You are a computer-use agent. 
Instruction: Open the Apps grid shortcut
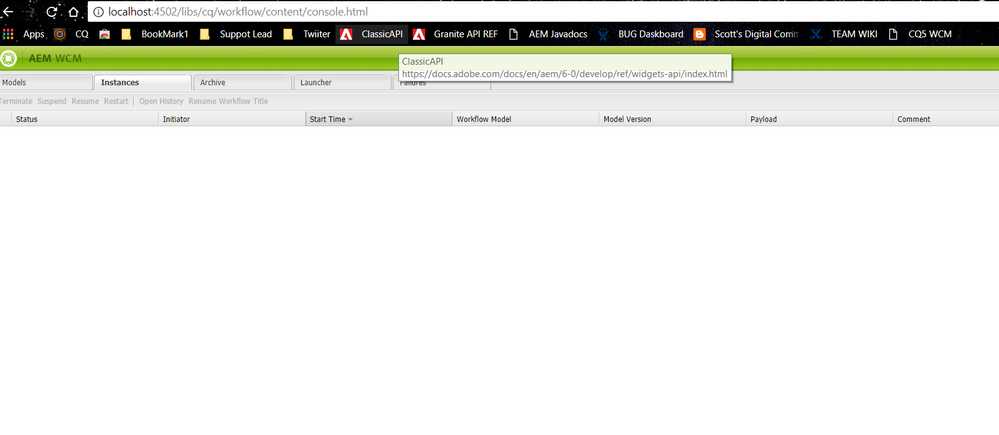click(x=25, y=34)
